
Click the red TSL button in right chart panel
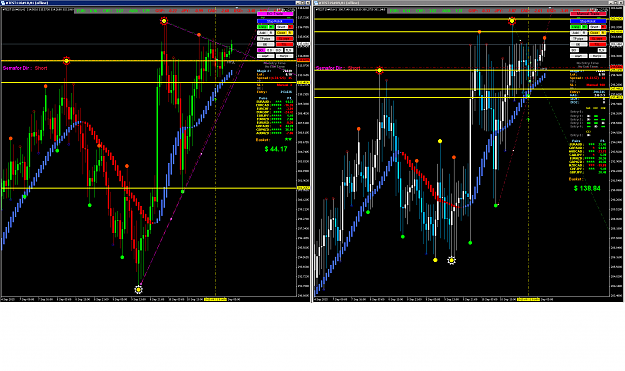pos(597,44)
